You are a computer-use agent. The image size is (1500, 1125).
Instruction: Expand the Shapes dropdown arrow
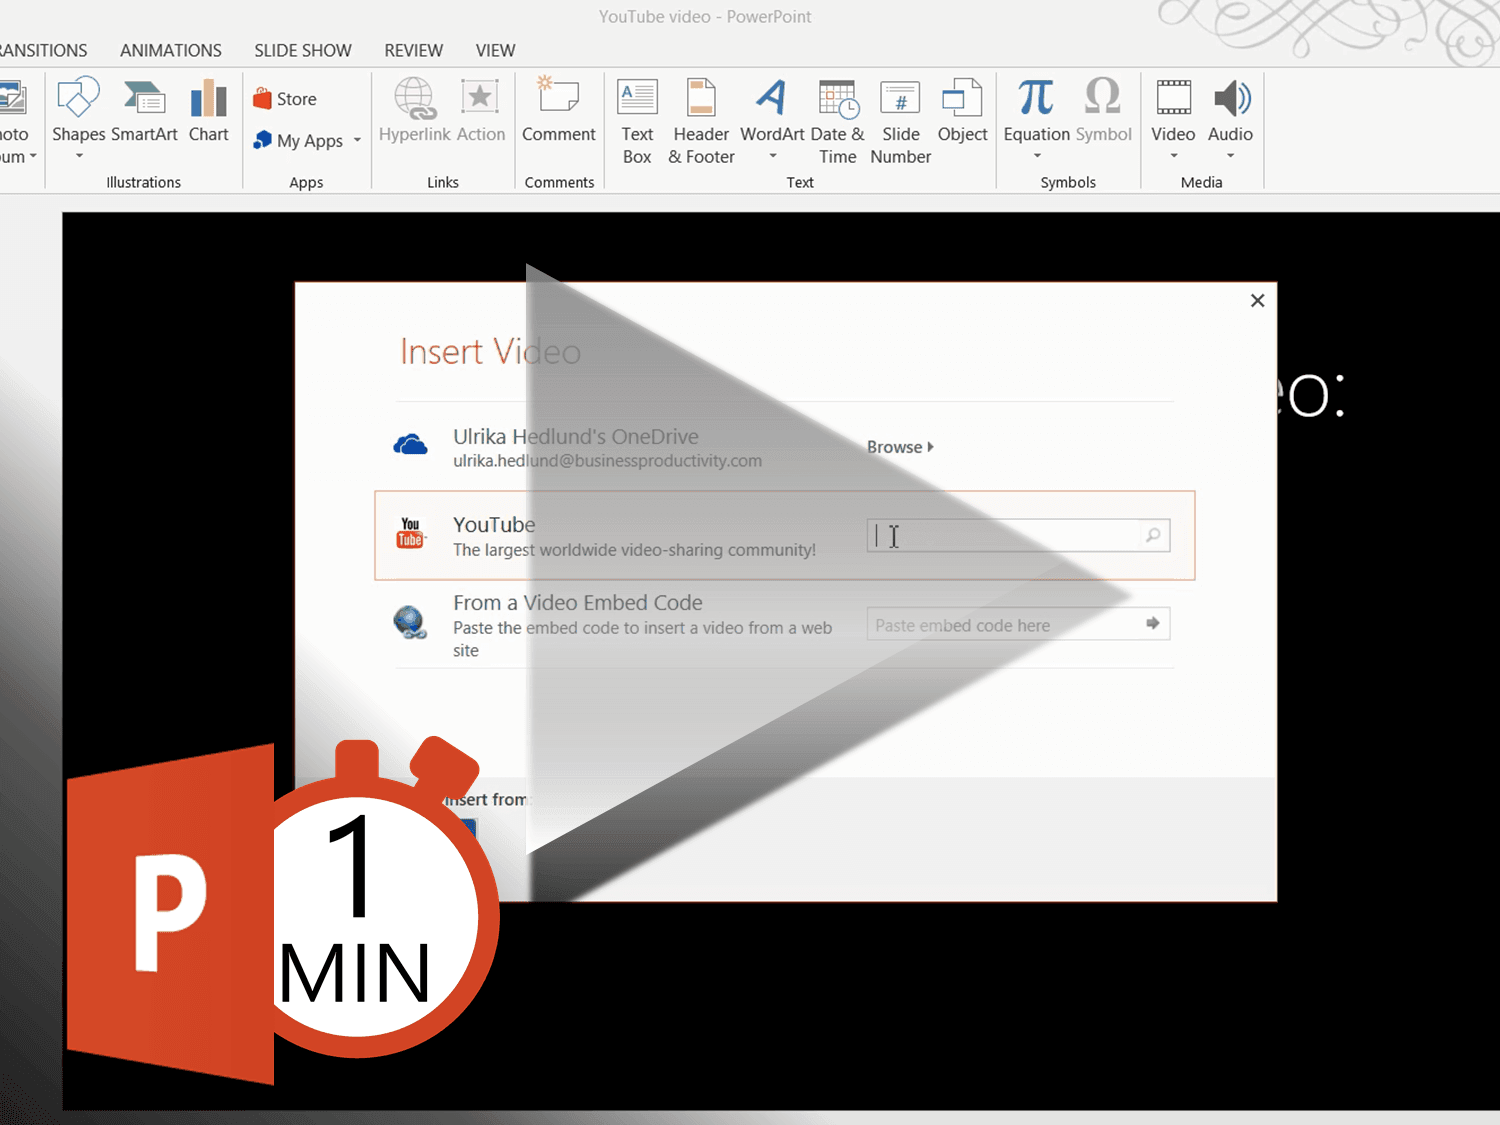(79, 156)
